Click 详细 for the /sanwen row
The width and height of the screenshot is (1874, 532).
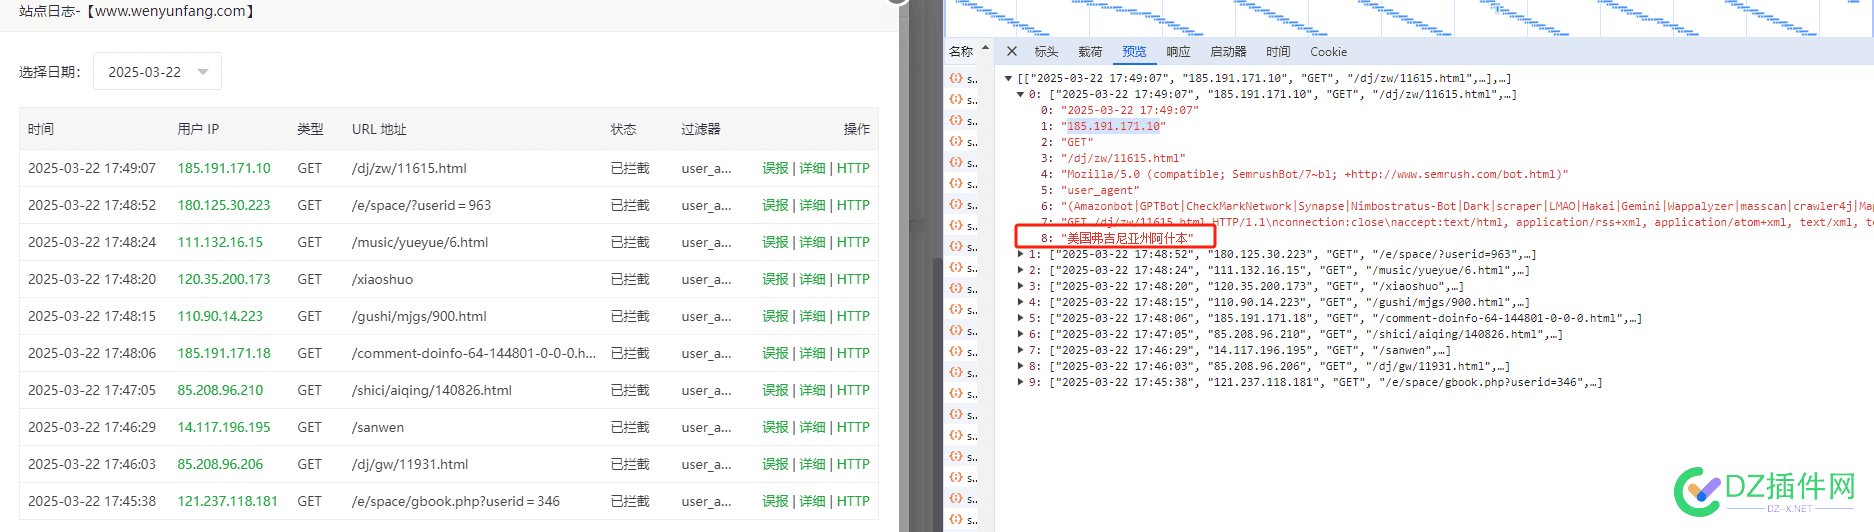tap(812, 427)
